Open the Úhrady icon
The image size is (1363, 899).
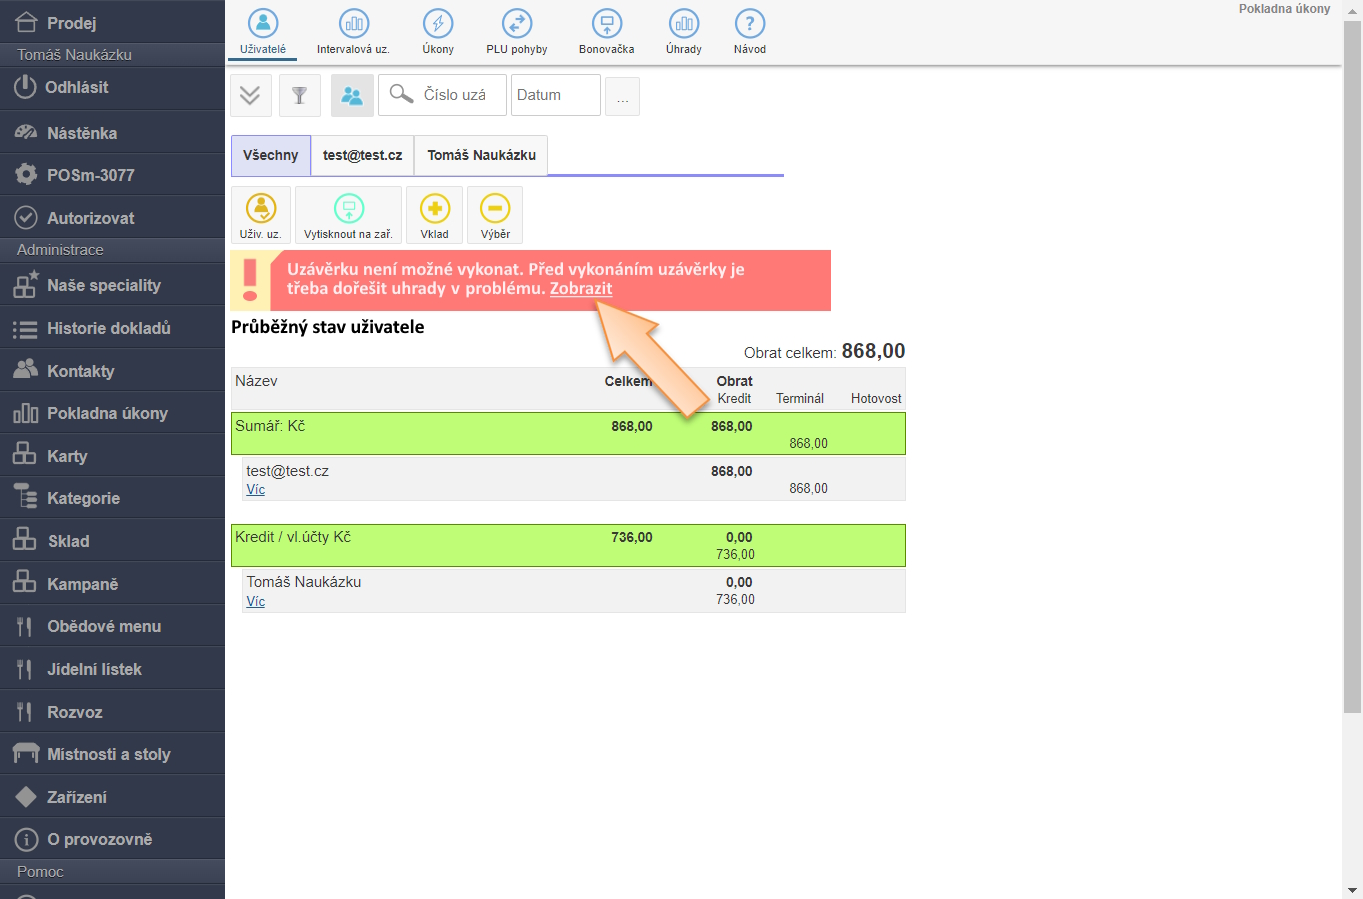coord(684,24)
